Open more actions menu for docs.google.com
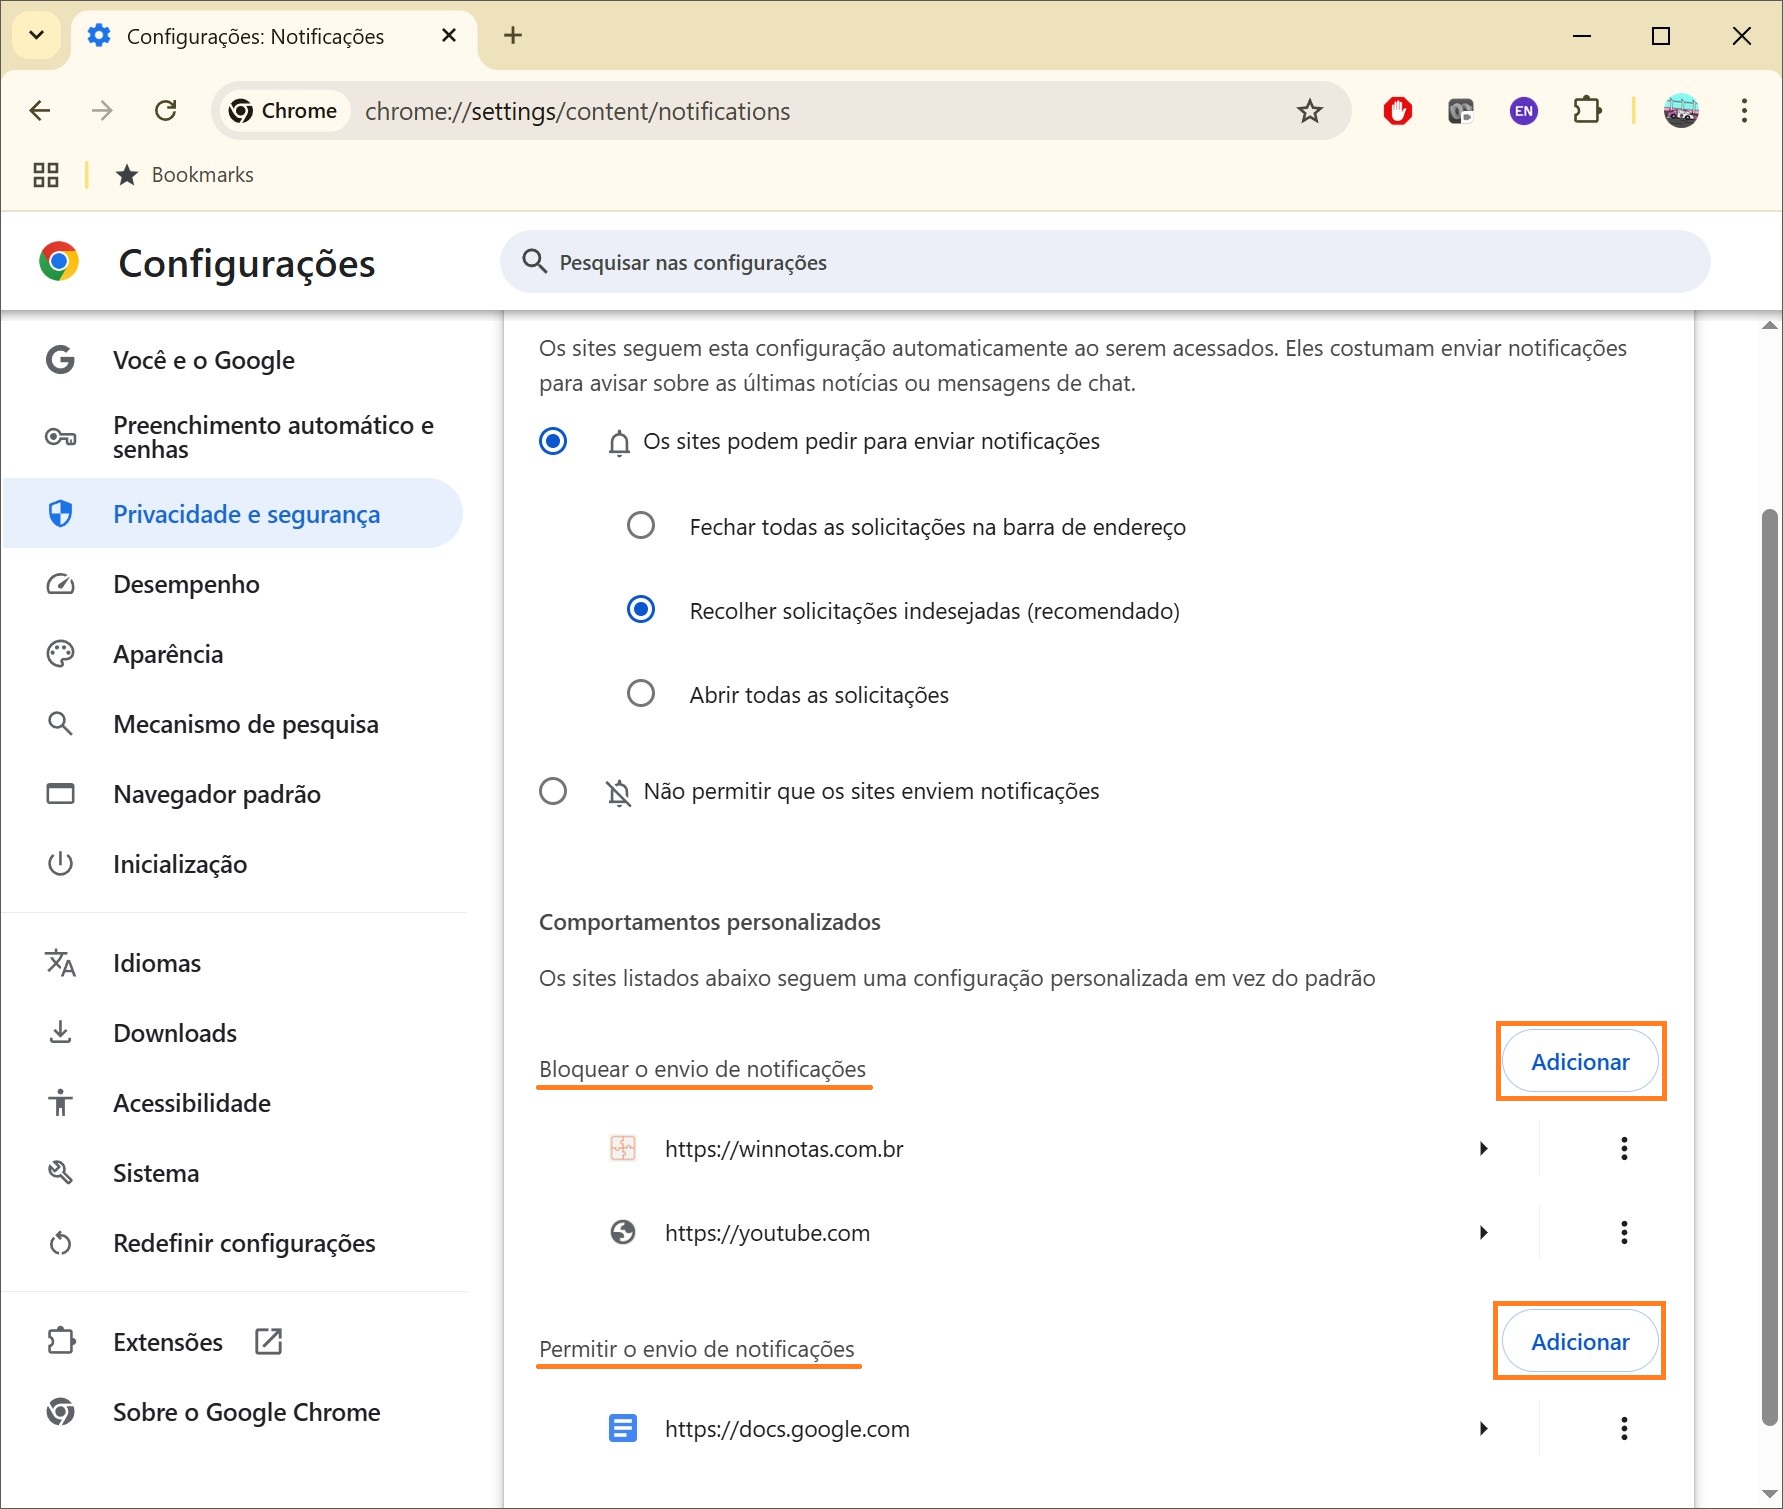Screen dimensions: 1783x1509 coord(1624,1429)
